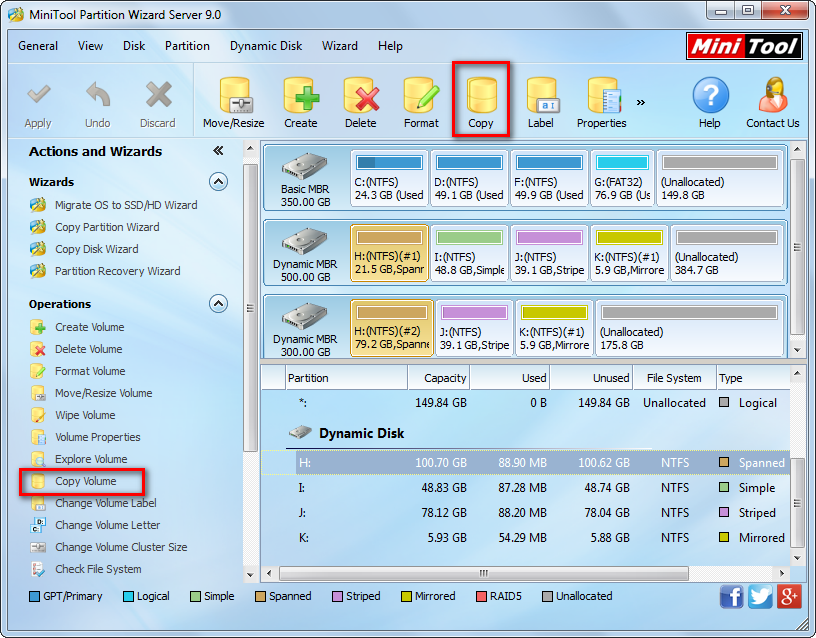Collapse the Operations section
The image size is (816, 638).
pyautogui.click(x=218, y=303)
